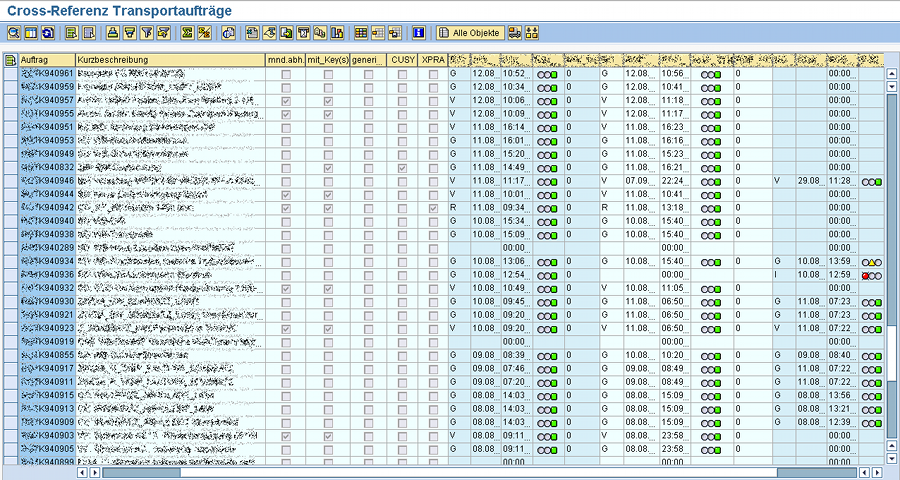Click the CUSY column header

coord(402,60)
